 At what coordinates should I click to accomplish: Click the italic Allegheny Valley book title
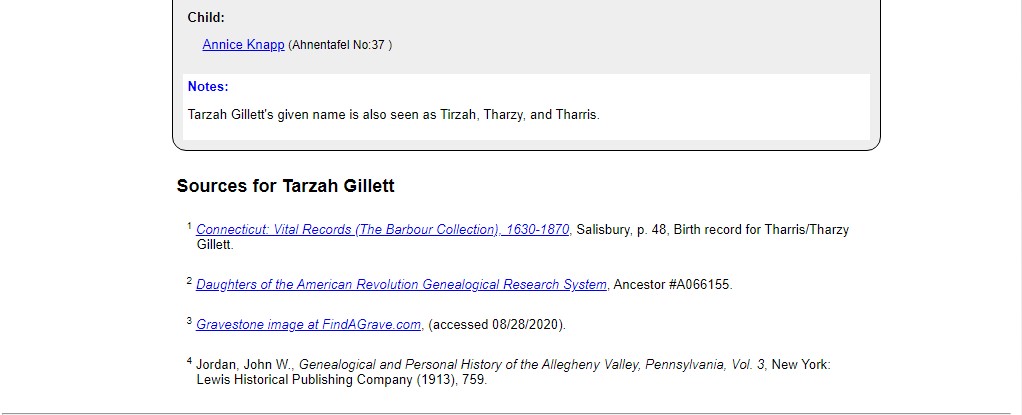532,364
